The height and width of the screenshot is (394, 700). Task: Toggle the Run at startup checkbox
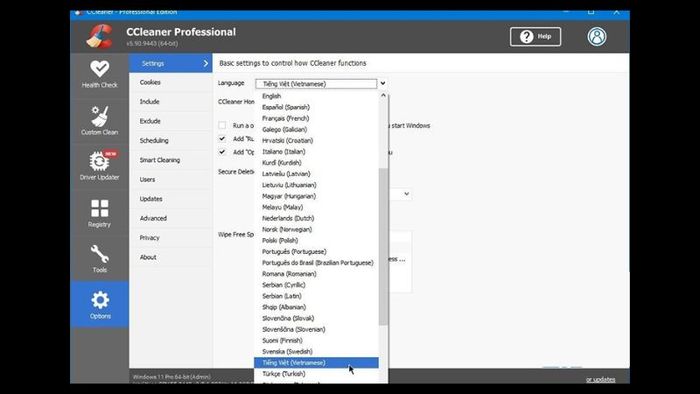pos(222,125)
